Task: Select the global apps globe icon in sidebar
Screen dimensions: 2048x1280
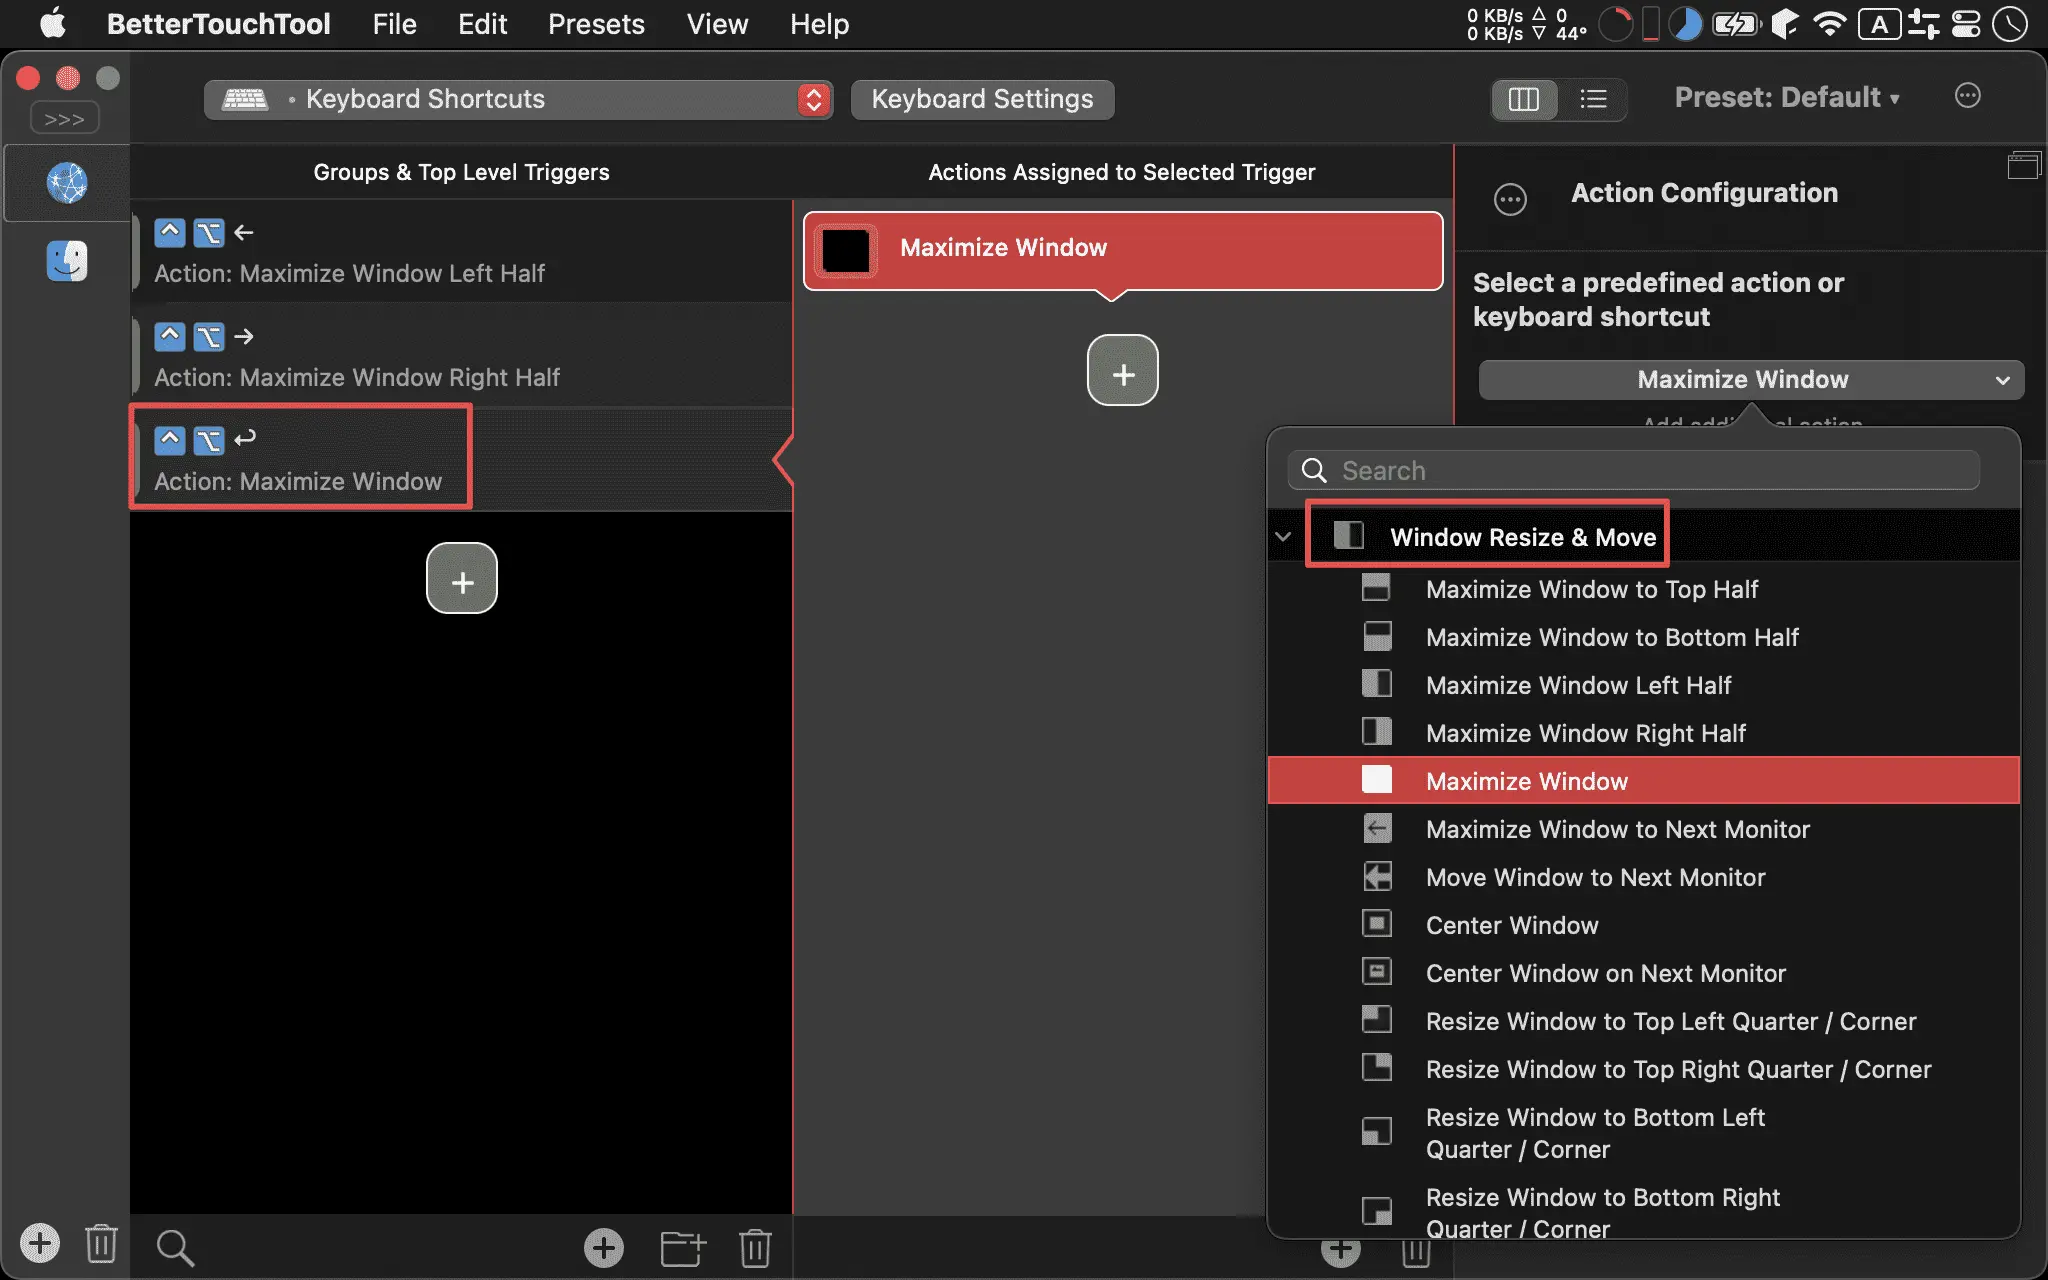Action: pyautogui.click(x=67, y=183)
